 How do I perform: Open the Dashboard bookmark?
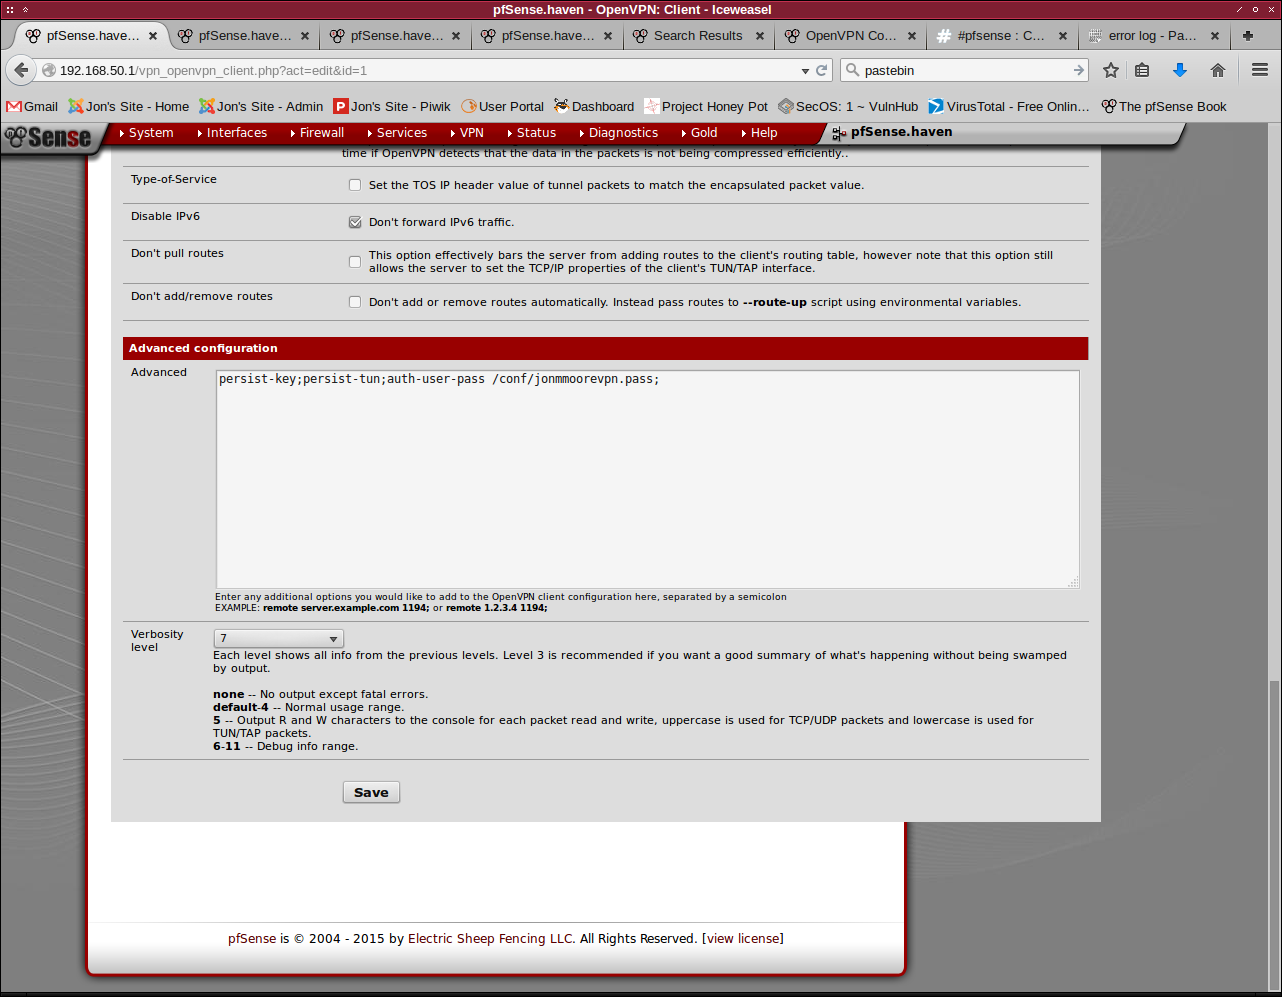point(594,106)
